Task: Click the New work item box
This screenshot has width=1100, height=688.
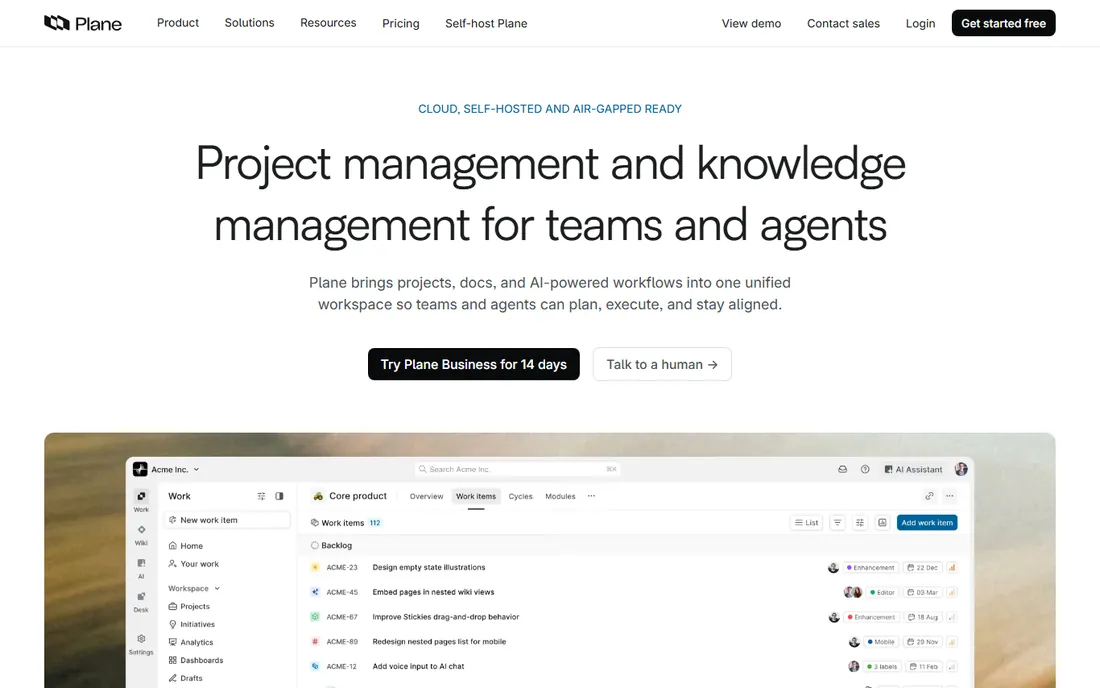Action: tap(227, 520)
